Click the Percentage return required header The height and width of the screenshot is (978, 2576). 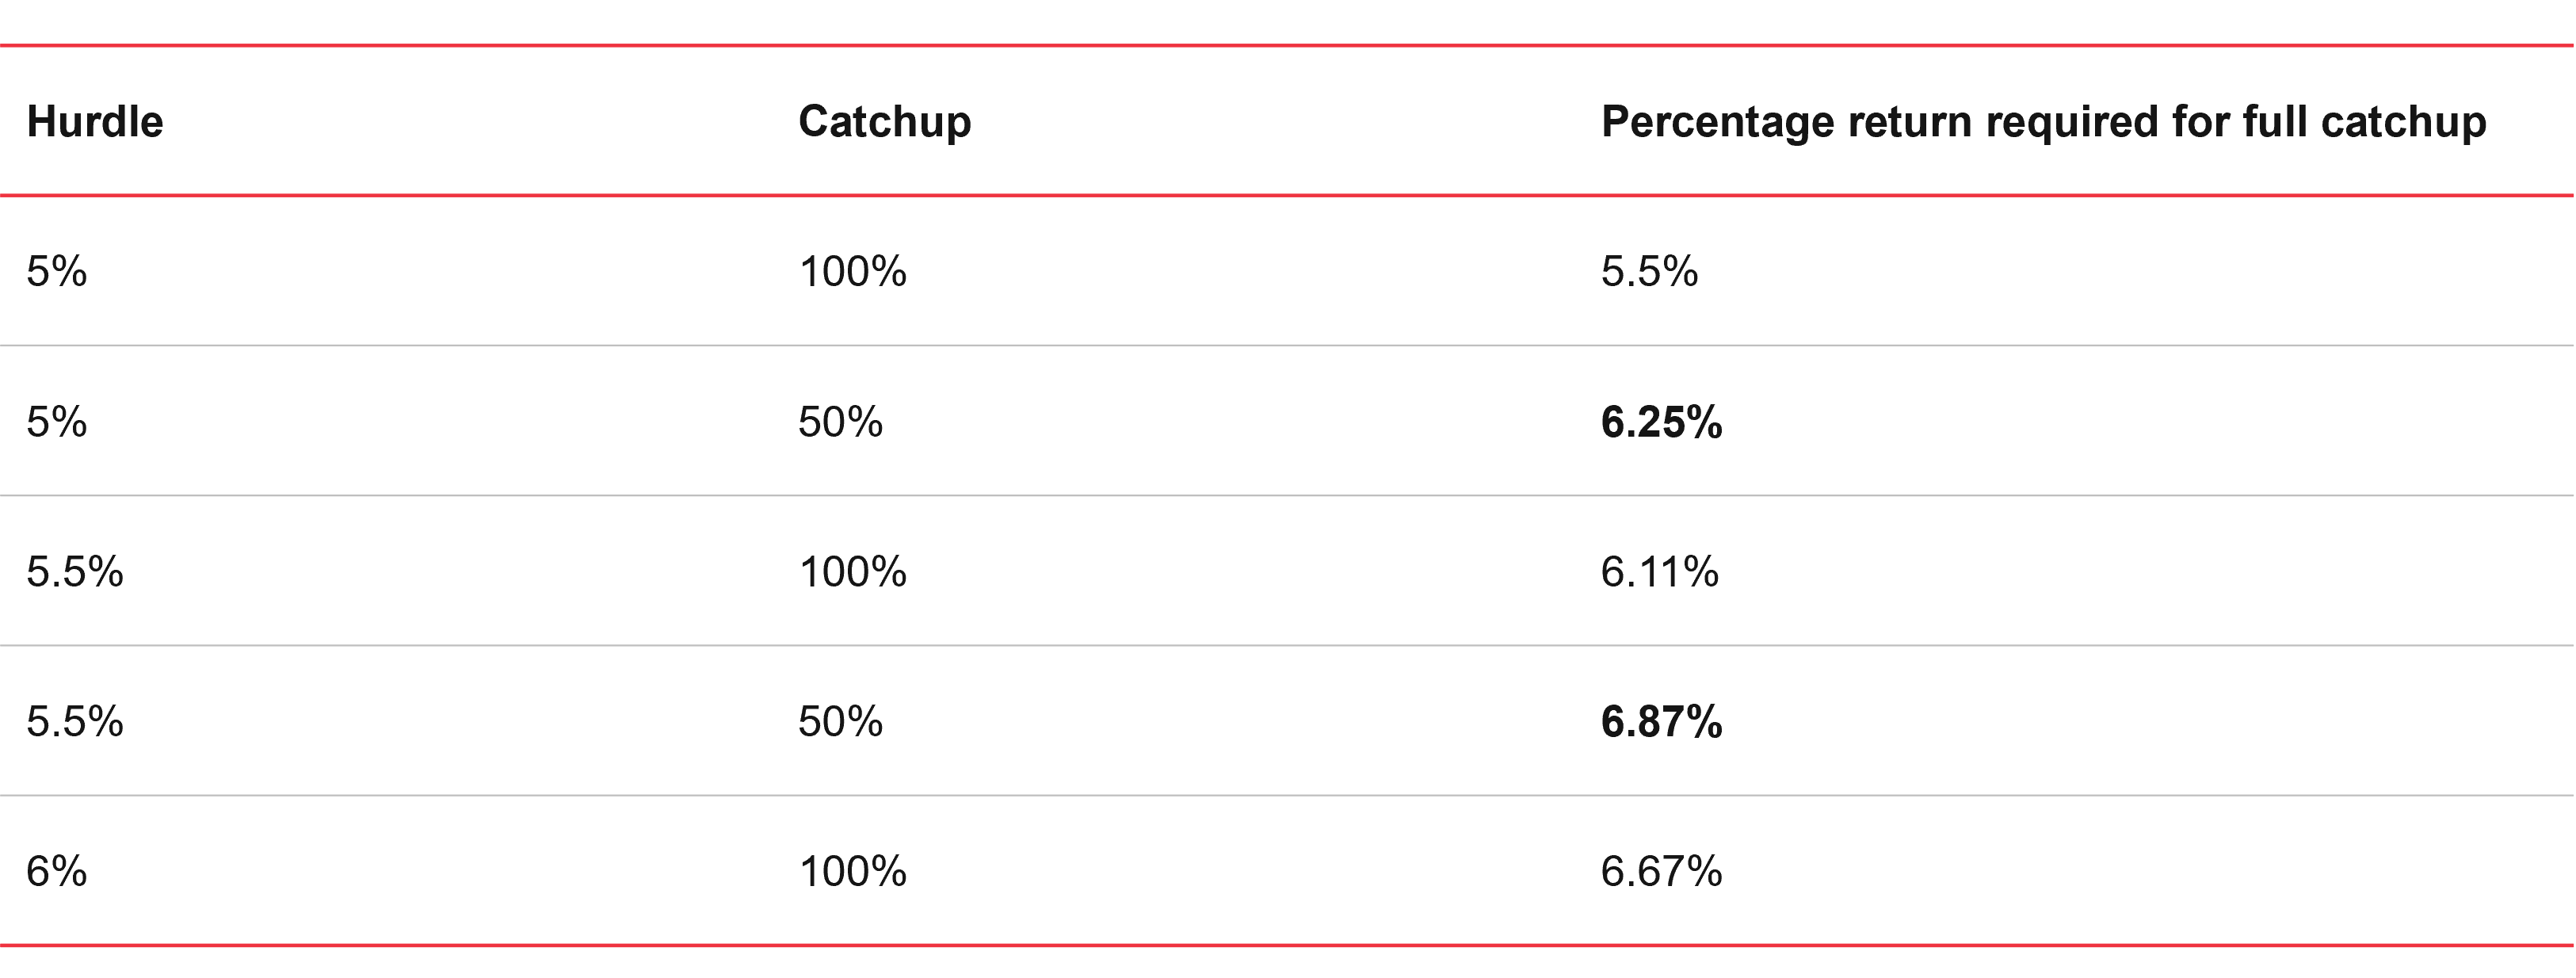coord(2043,122)
